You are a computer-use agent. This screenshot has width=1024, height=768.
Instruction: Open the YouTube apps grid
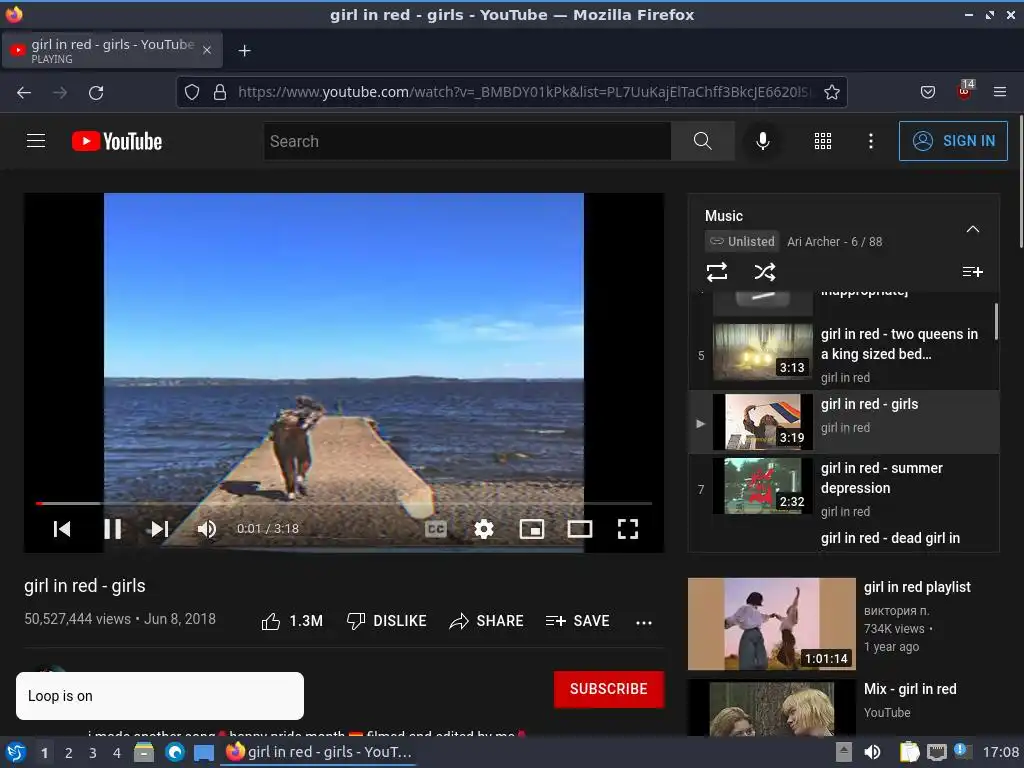click(823, 141)
